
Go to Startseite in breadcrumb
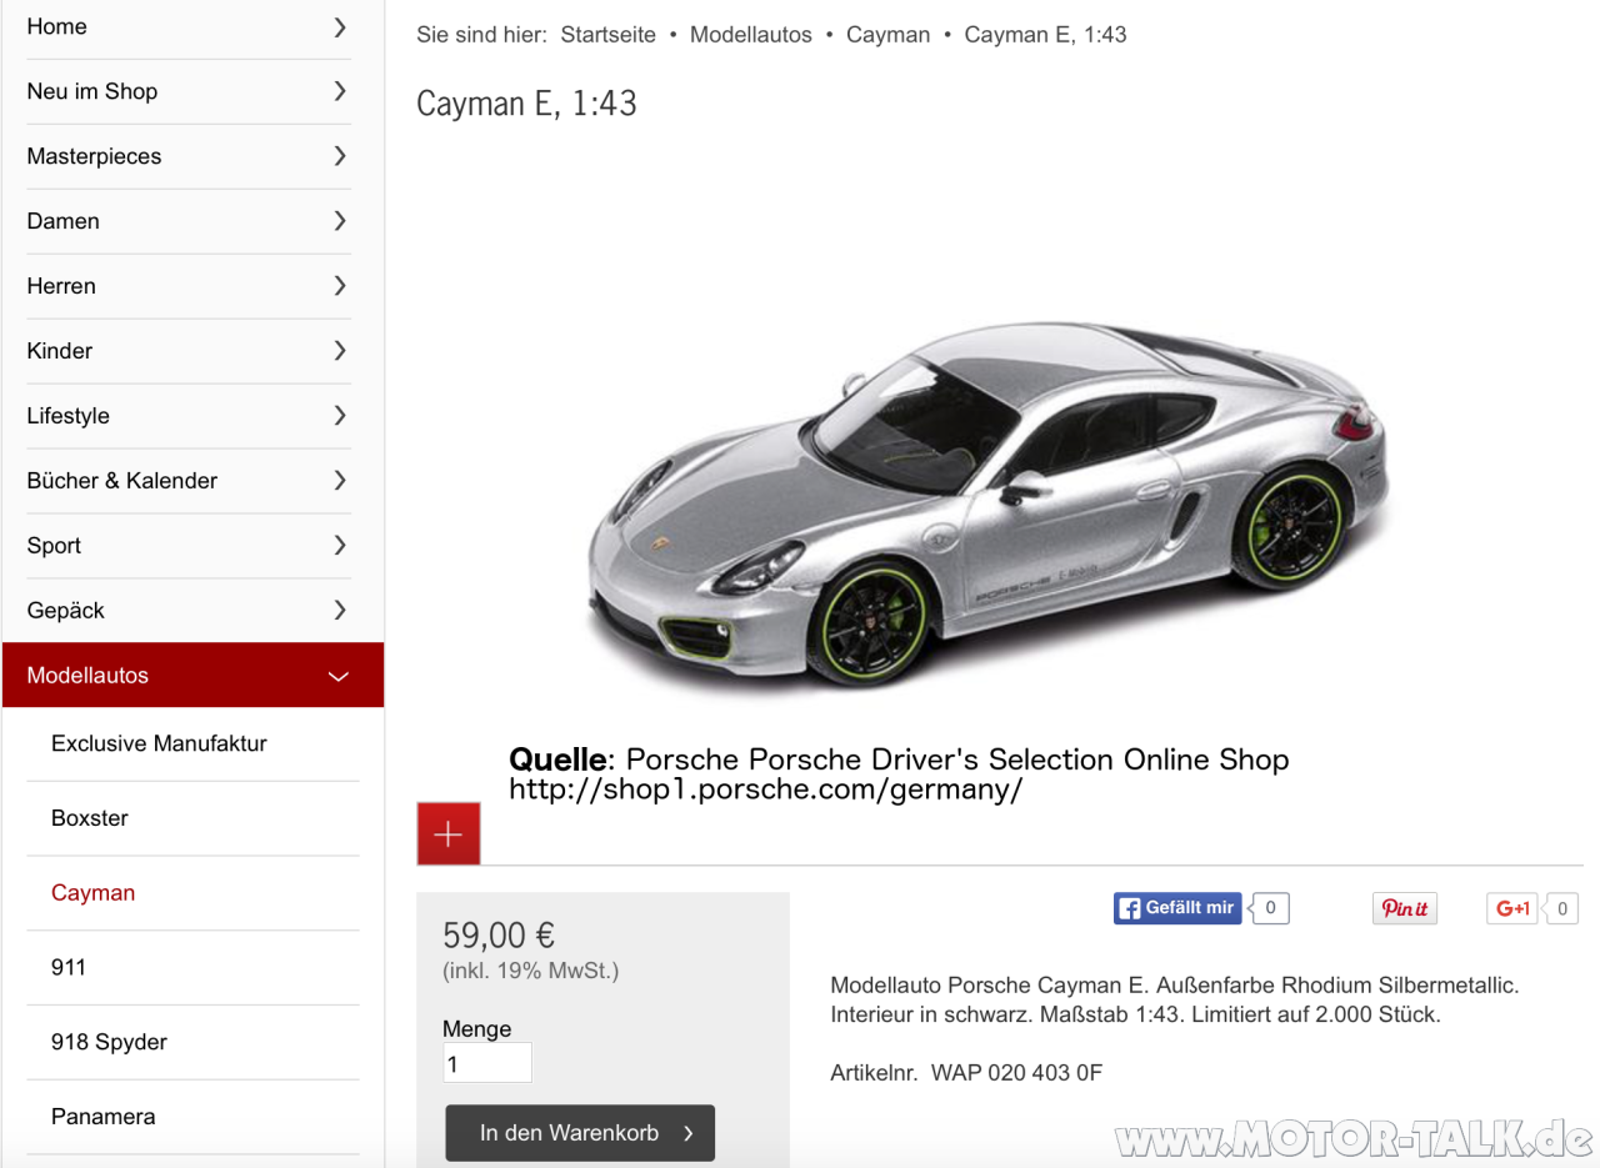tap(608, 35)
